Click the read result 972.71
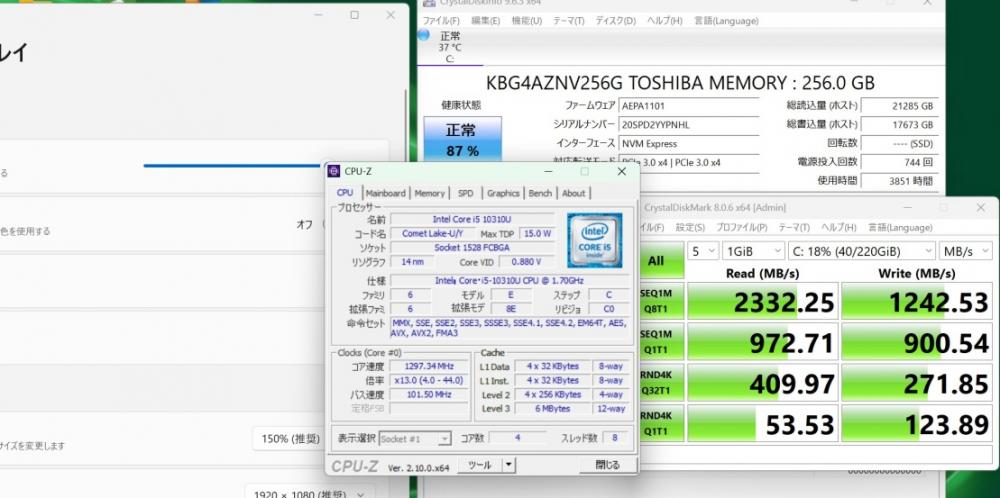This screenshot has height=498, width=1000. coord(763,342)
